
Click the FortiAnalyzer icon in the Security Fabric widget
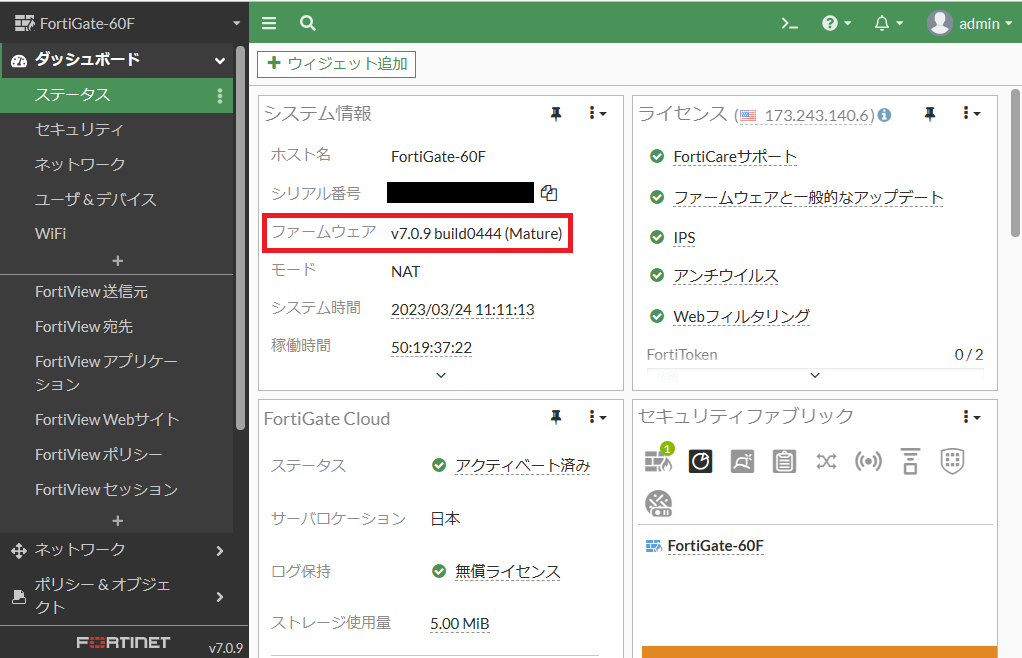(700, 461)
